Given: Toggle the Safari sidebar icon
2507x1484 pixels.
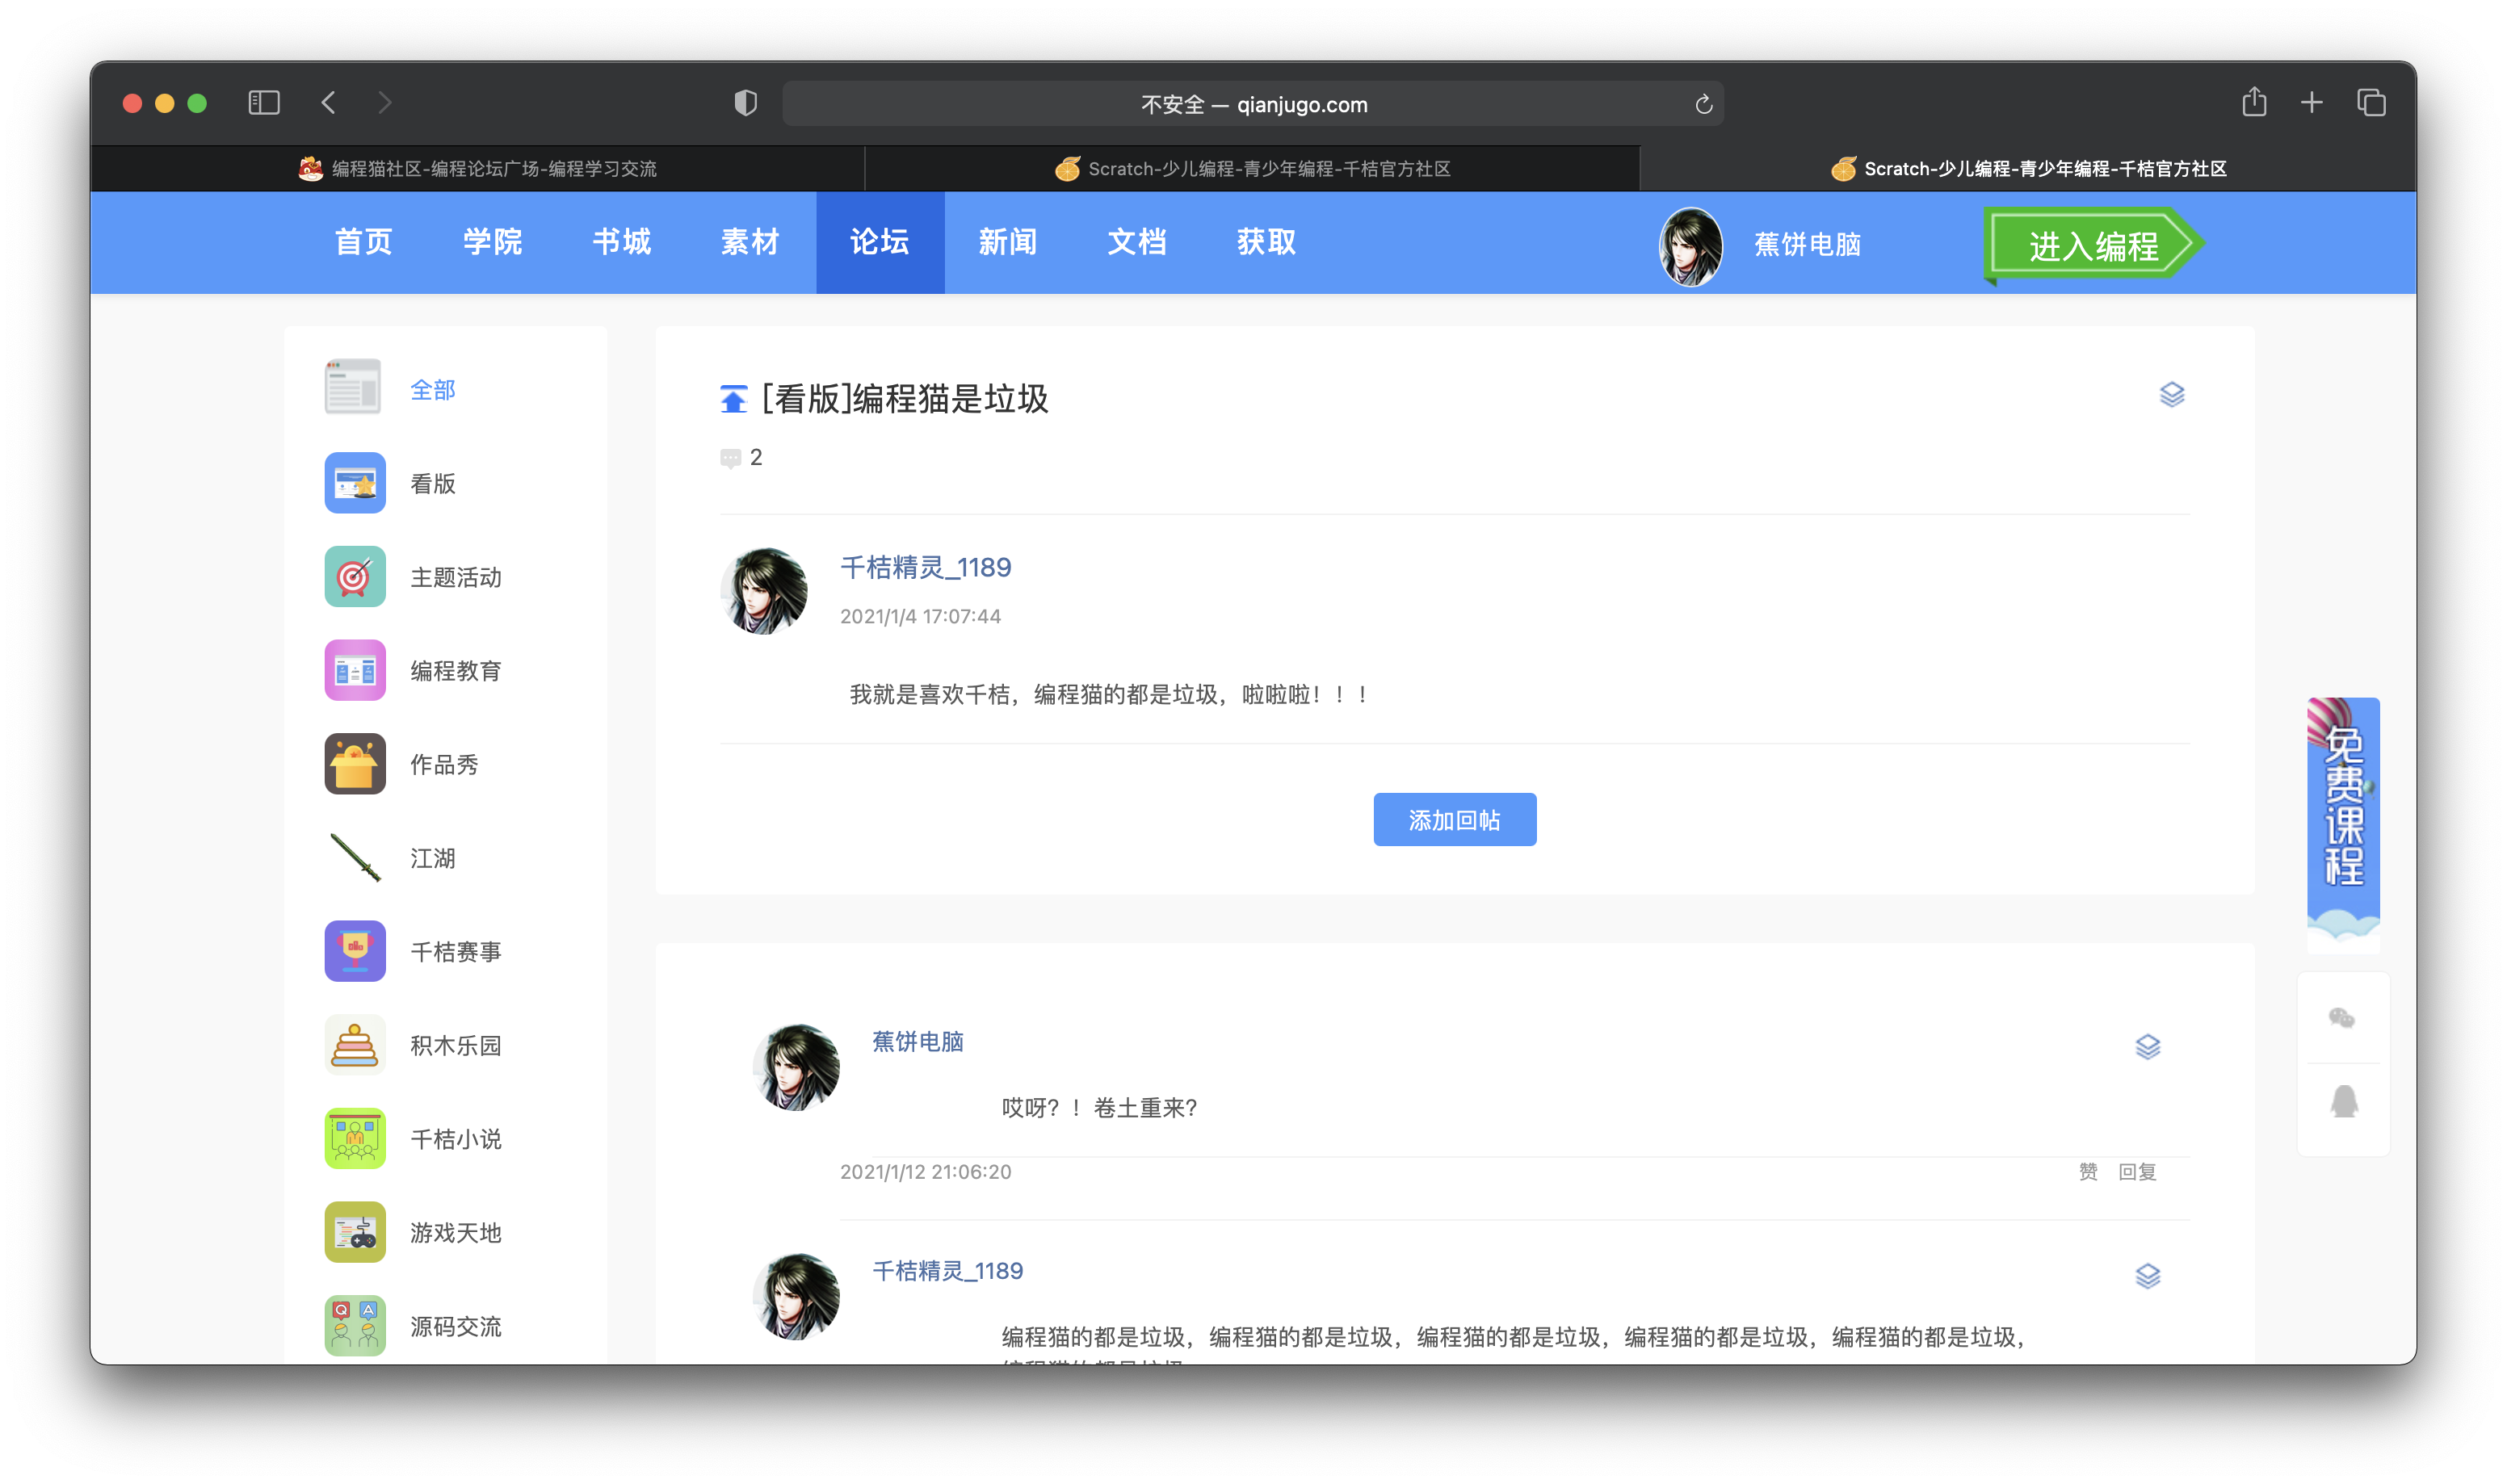Looking at the screenshot, I should pyautogui.click(x=264, y=103).
